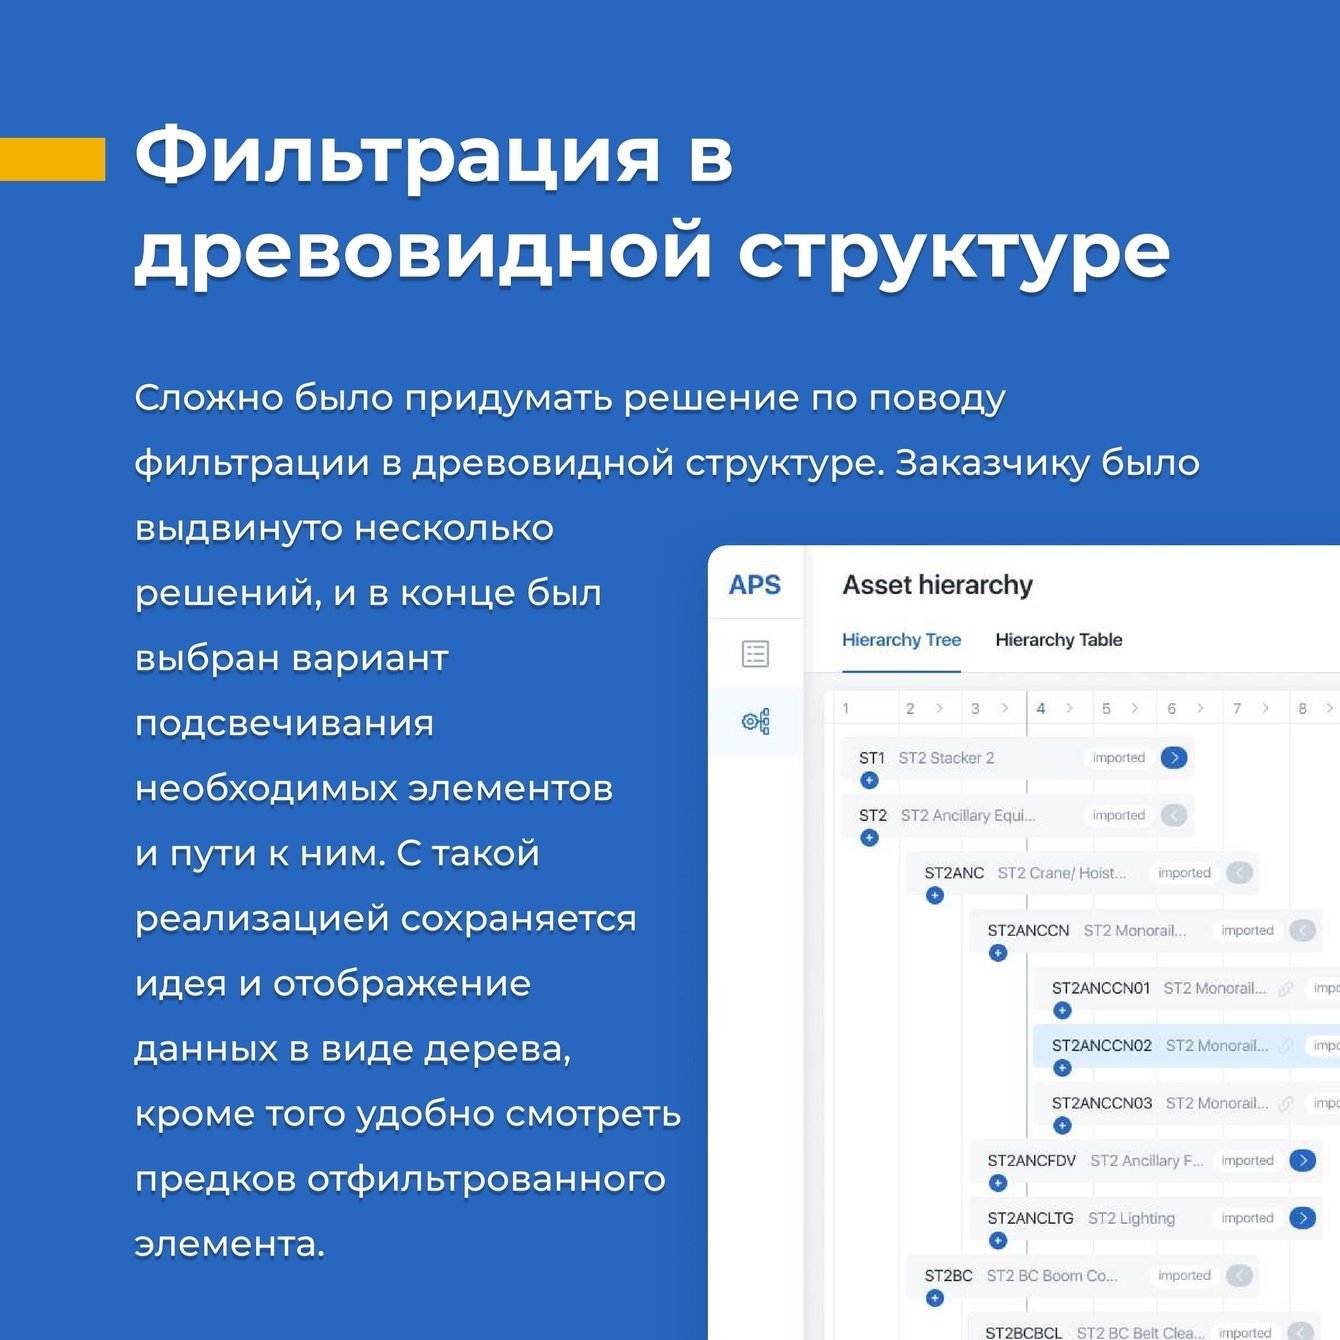
Task: Click the link icon on the ST2ANCCN01 row
Action: coord(1286,988)
